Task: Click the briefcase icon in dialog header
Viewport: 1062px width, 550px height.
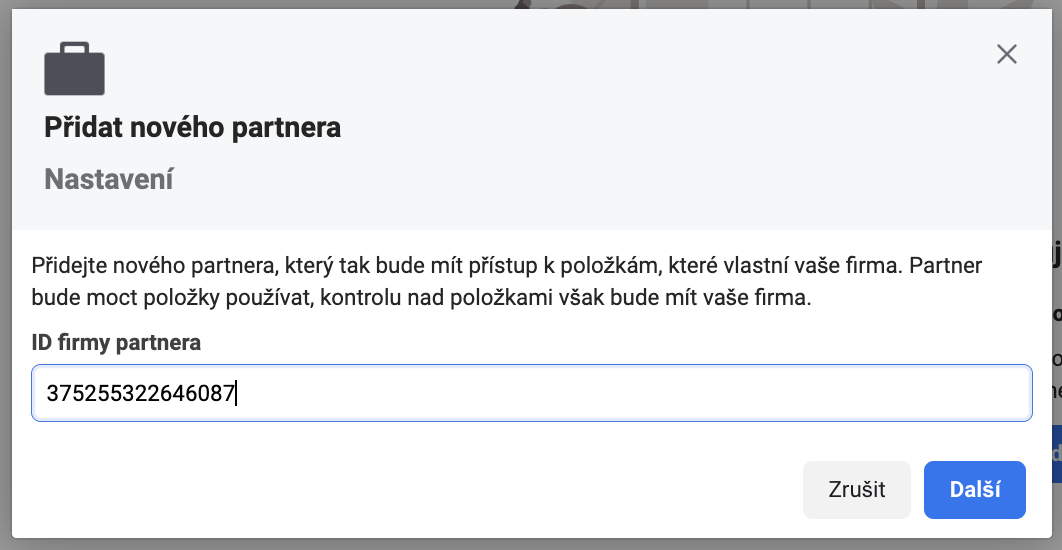Action: [75, 68]
